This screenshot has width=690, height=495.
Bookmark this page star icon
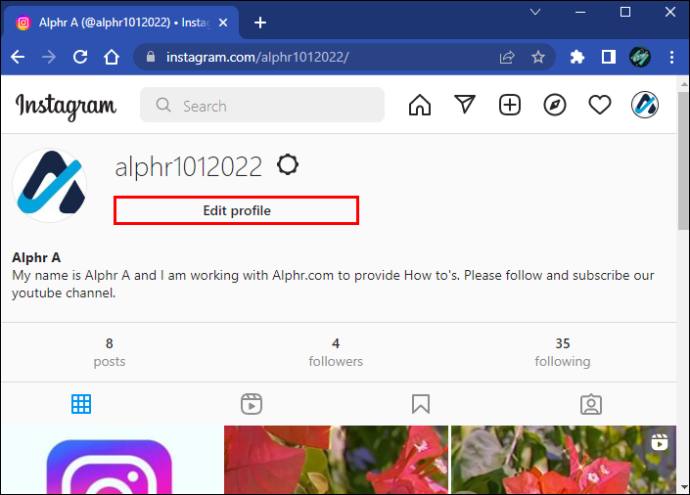(538, 57)
